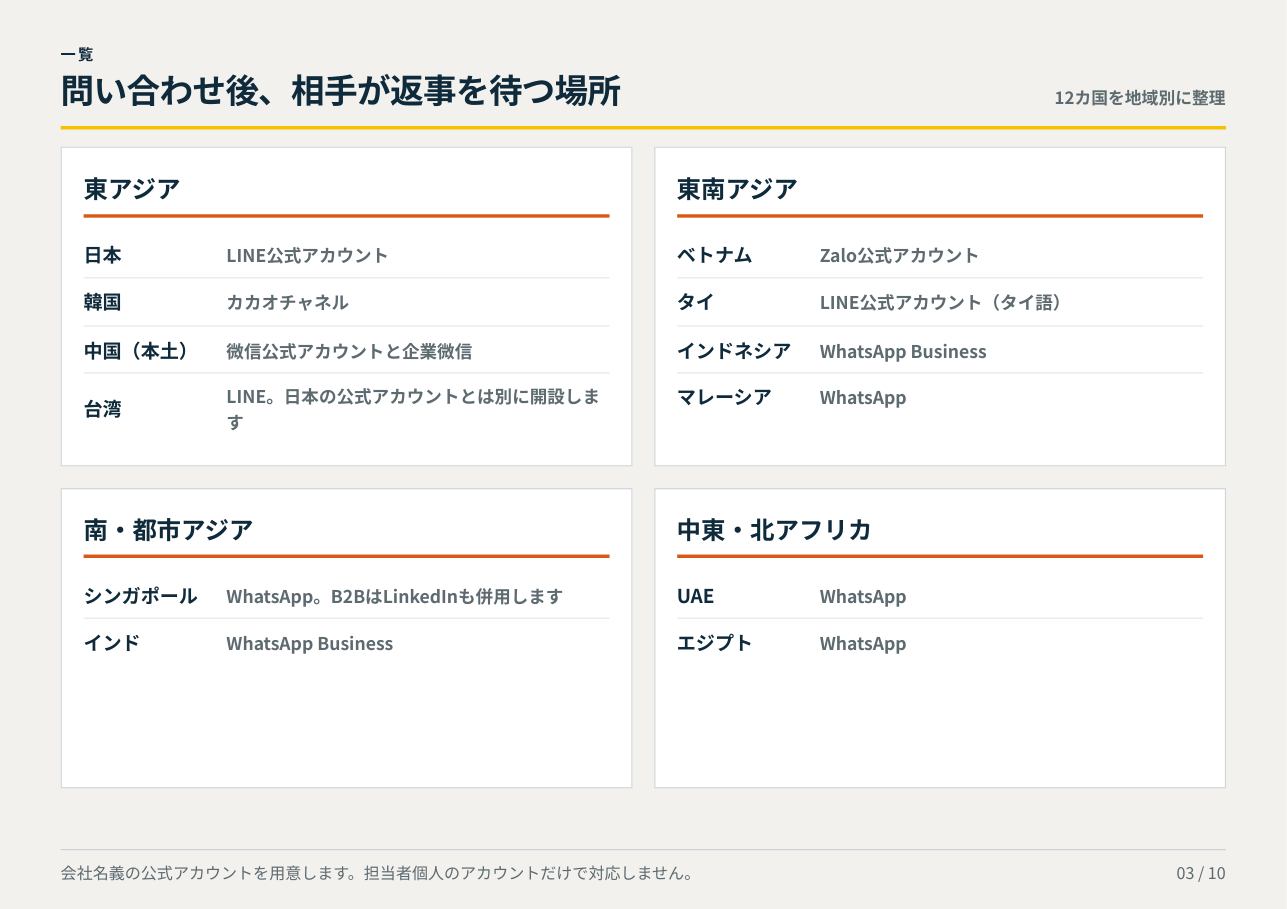The width and height of the screenshot is (1287, 909).
Task: Click the インドネシア country label
Action: [x=734, y=351]
